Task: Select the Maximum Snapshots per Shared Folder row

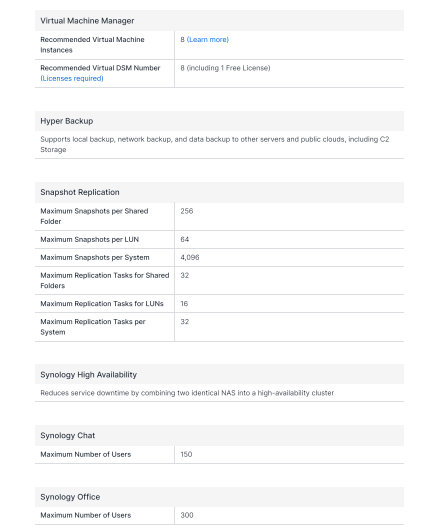Action: point(219,216)
